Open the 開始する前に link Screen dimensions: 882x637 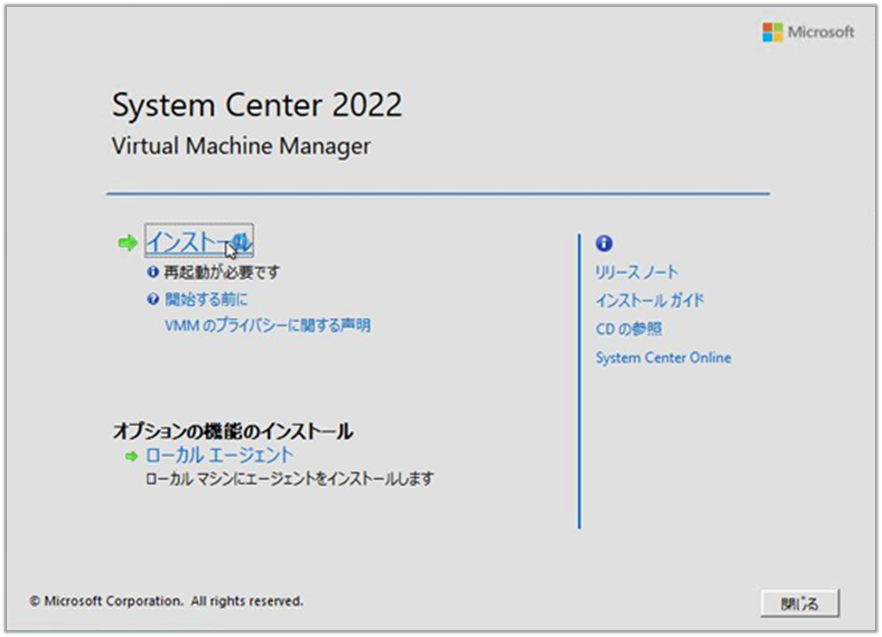pos(206,299)
